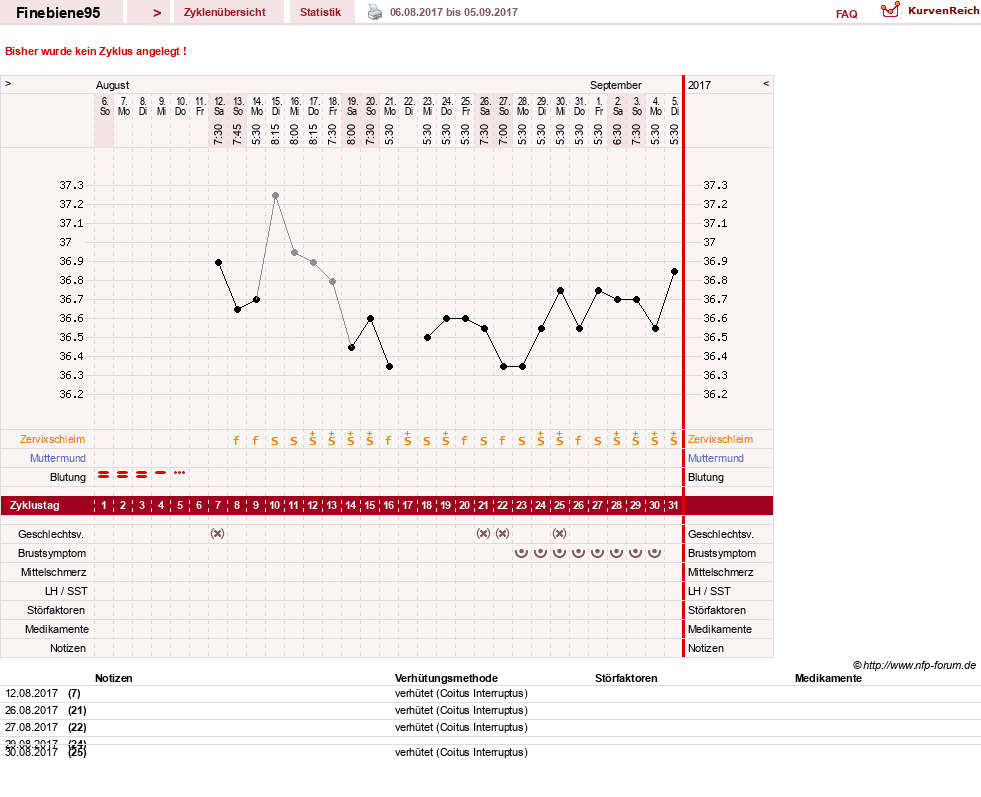Click cervical mucus 'f' symbol on day 16
The width and height of the screenshot is (981, 797).
(389, 440)
